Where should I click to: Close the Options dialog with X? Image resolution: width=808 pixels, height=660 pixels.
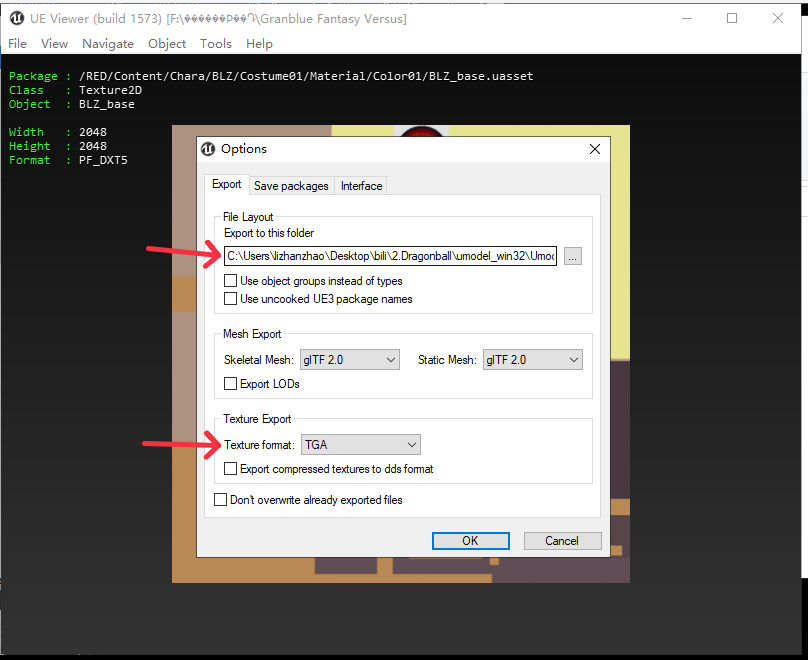[x=595, y=149]
